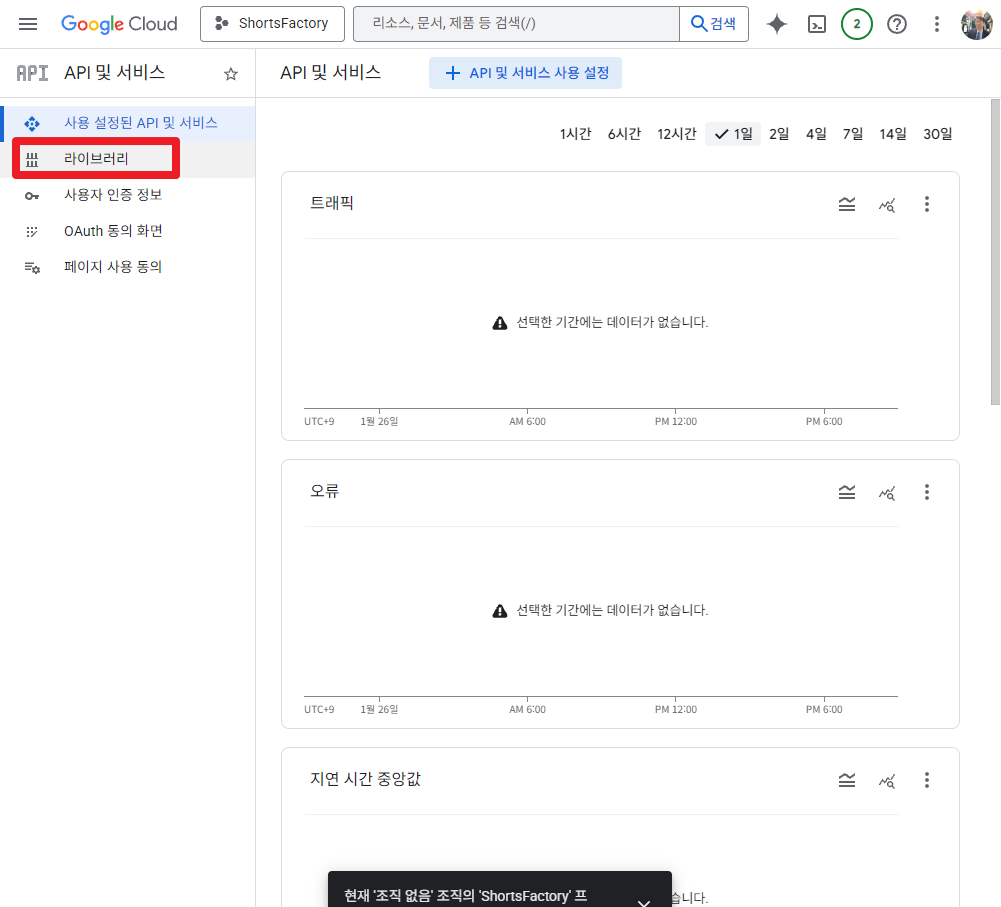Open notifications showing 2 items
Screen dimensions: 1001x907
[856, 23]
